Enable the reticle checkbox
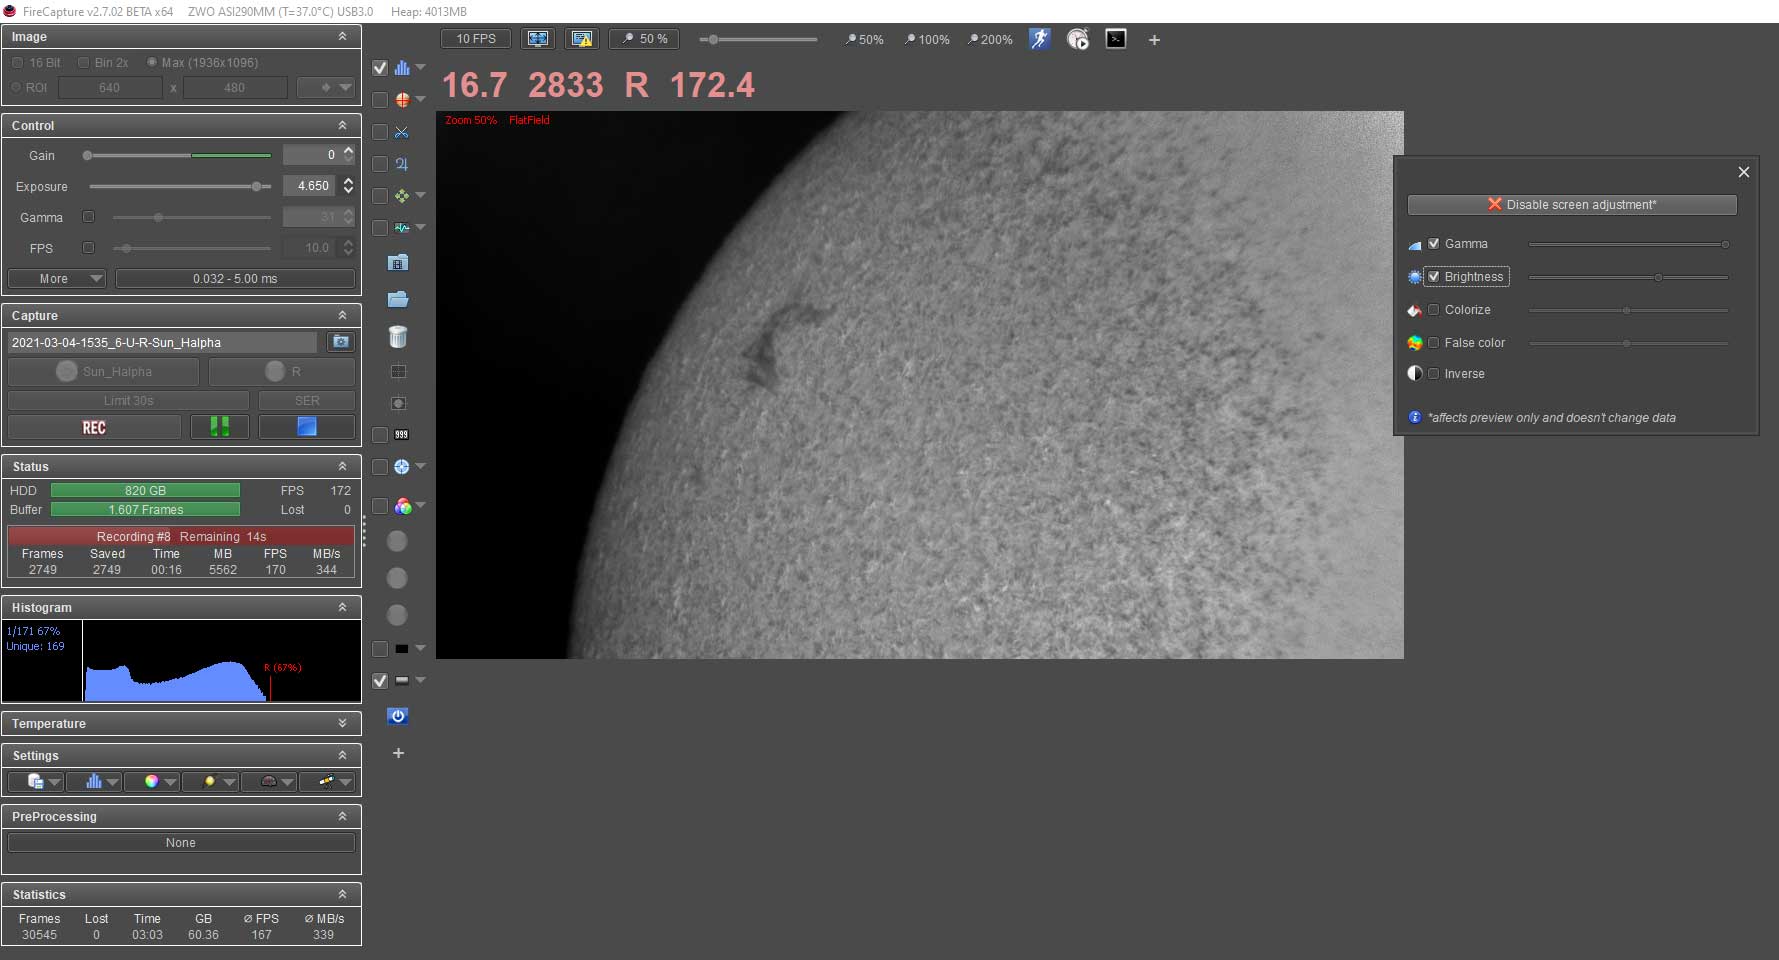Viewport: 1779px width, 960px height. [380, 100]
